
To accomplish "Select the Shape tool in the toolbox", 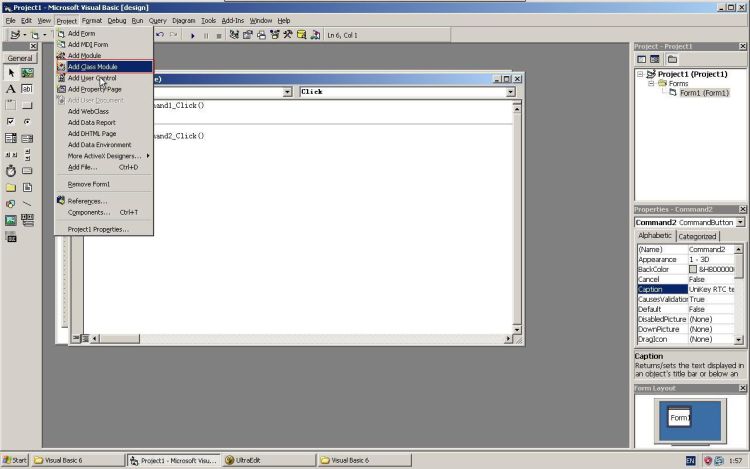I will (x=11, y=204).
